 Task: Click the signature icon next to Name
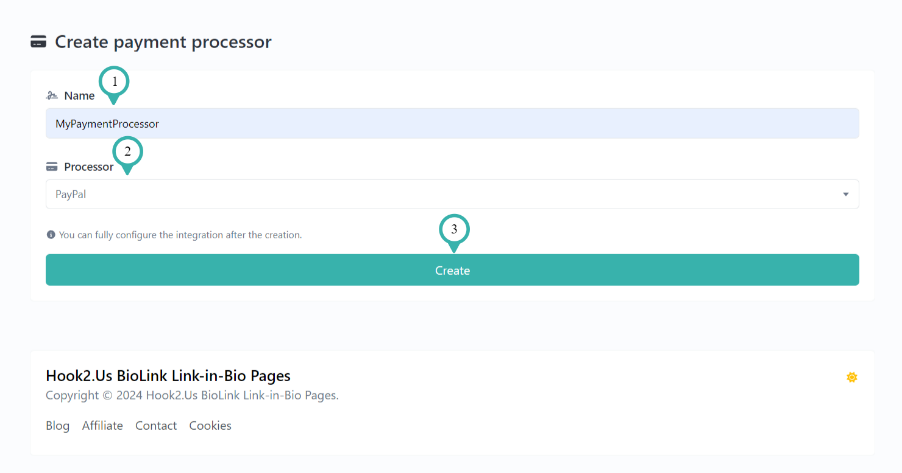[x=52, y=96]
